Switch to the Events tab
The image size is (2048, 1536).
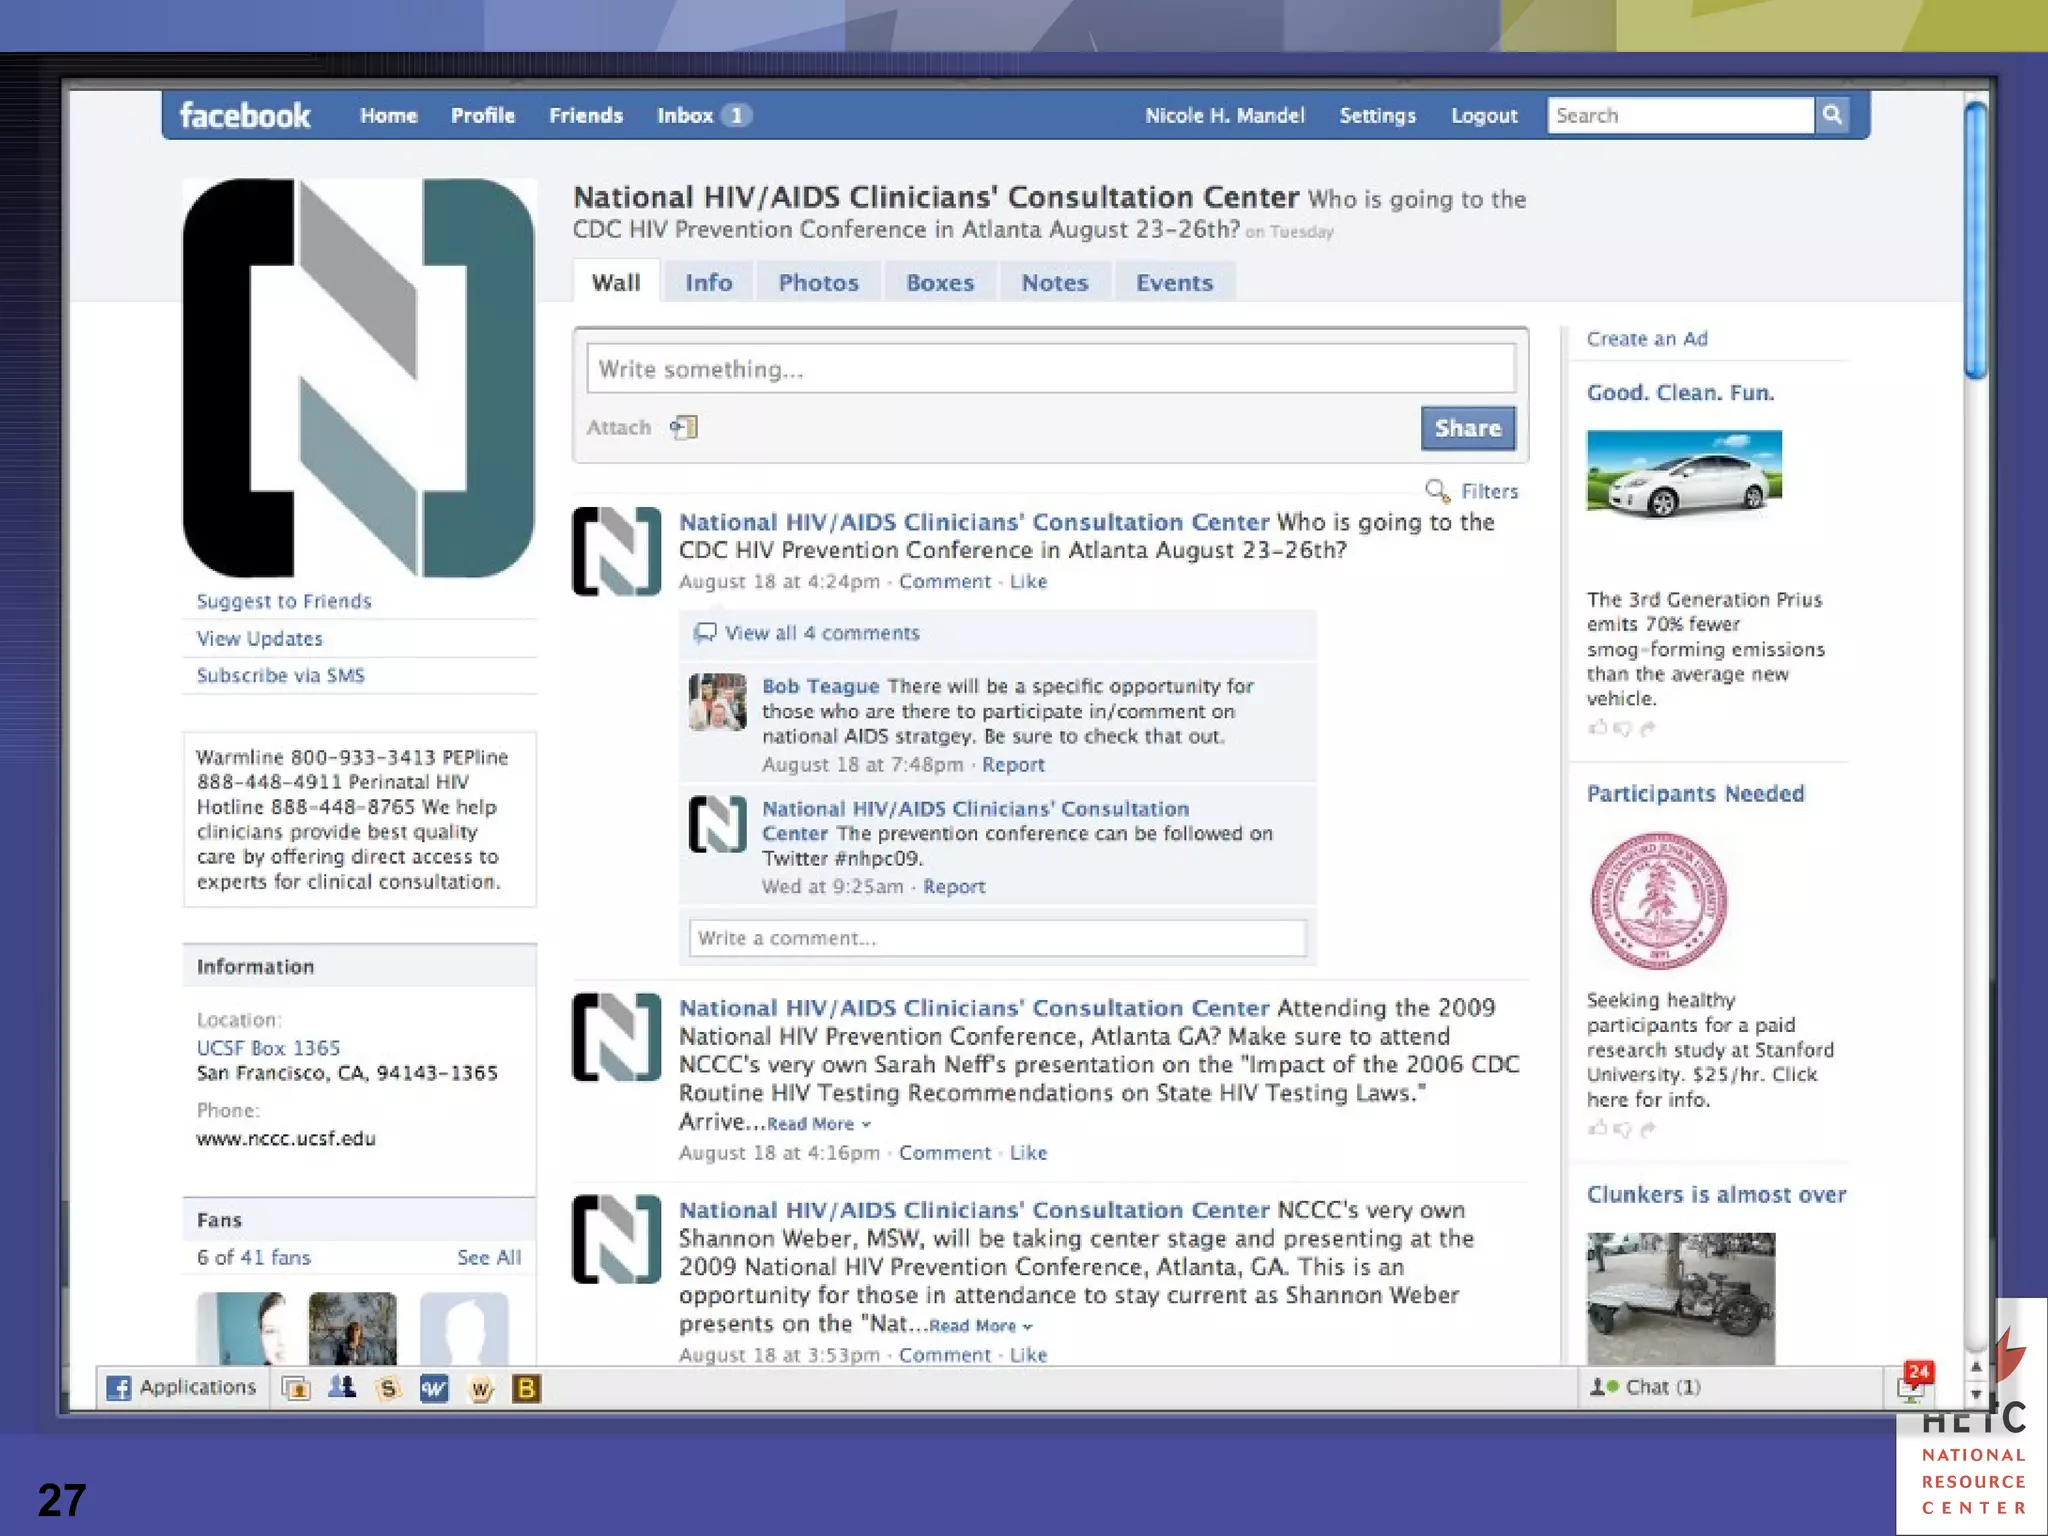click(x=1173, y=283)
